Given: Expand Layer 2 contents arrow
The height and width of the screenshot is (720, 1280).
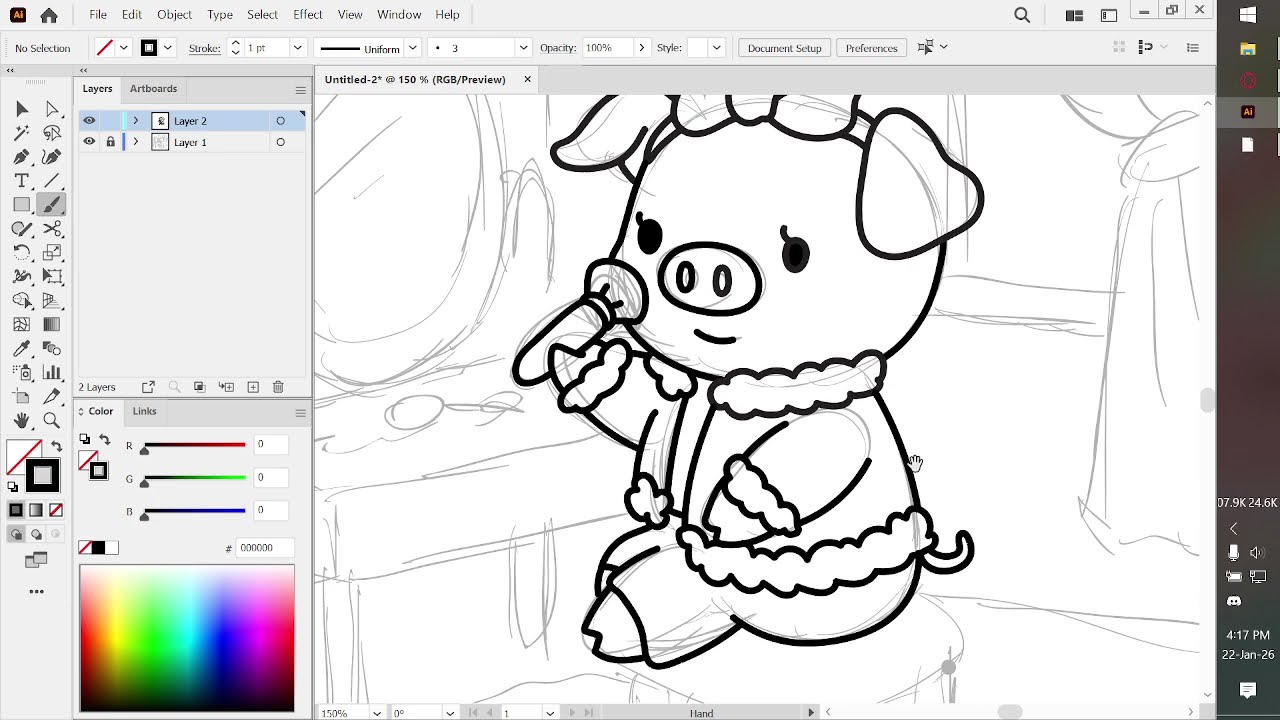Looking at the screenshot, I should (x=135, y=121).
